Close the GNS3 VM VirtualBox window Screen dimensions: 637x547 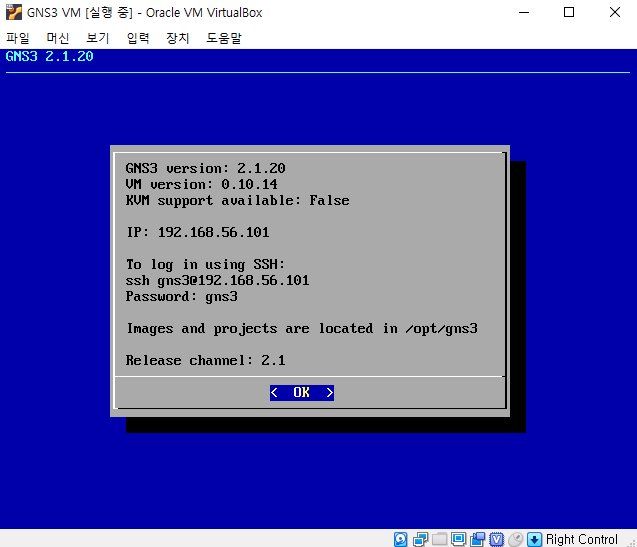tap(615, 12)
